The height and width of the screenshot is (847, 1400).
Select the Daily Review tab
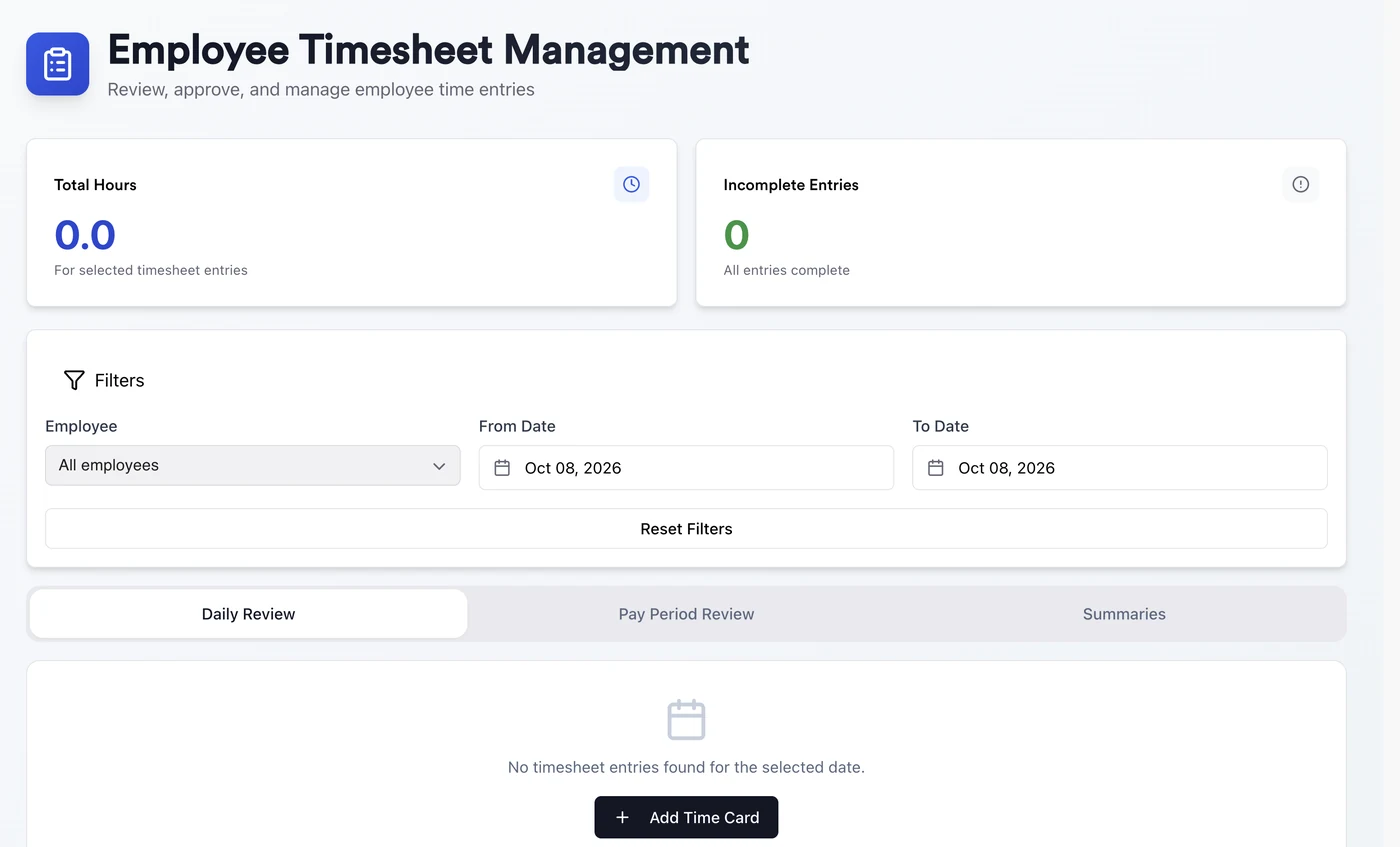click(x=248, y=614)
